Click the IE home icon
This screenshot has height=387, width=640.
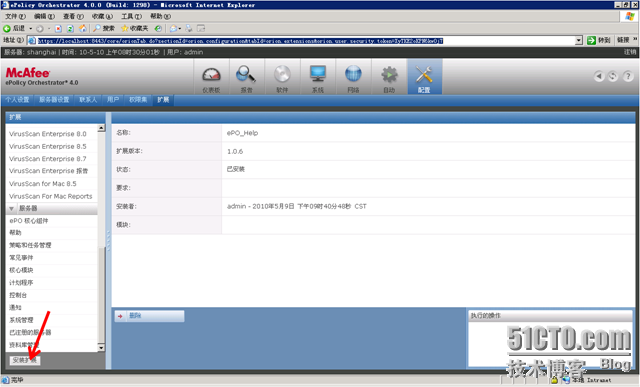82,29
